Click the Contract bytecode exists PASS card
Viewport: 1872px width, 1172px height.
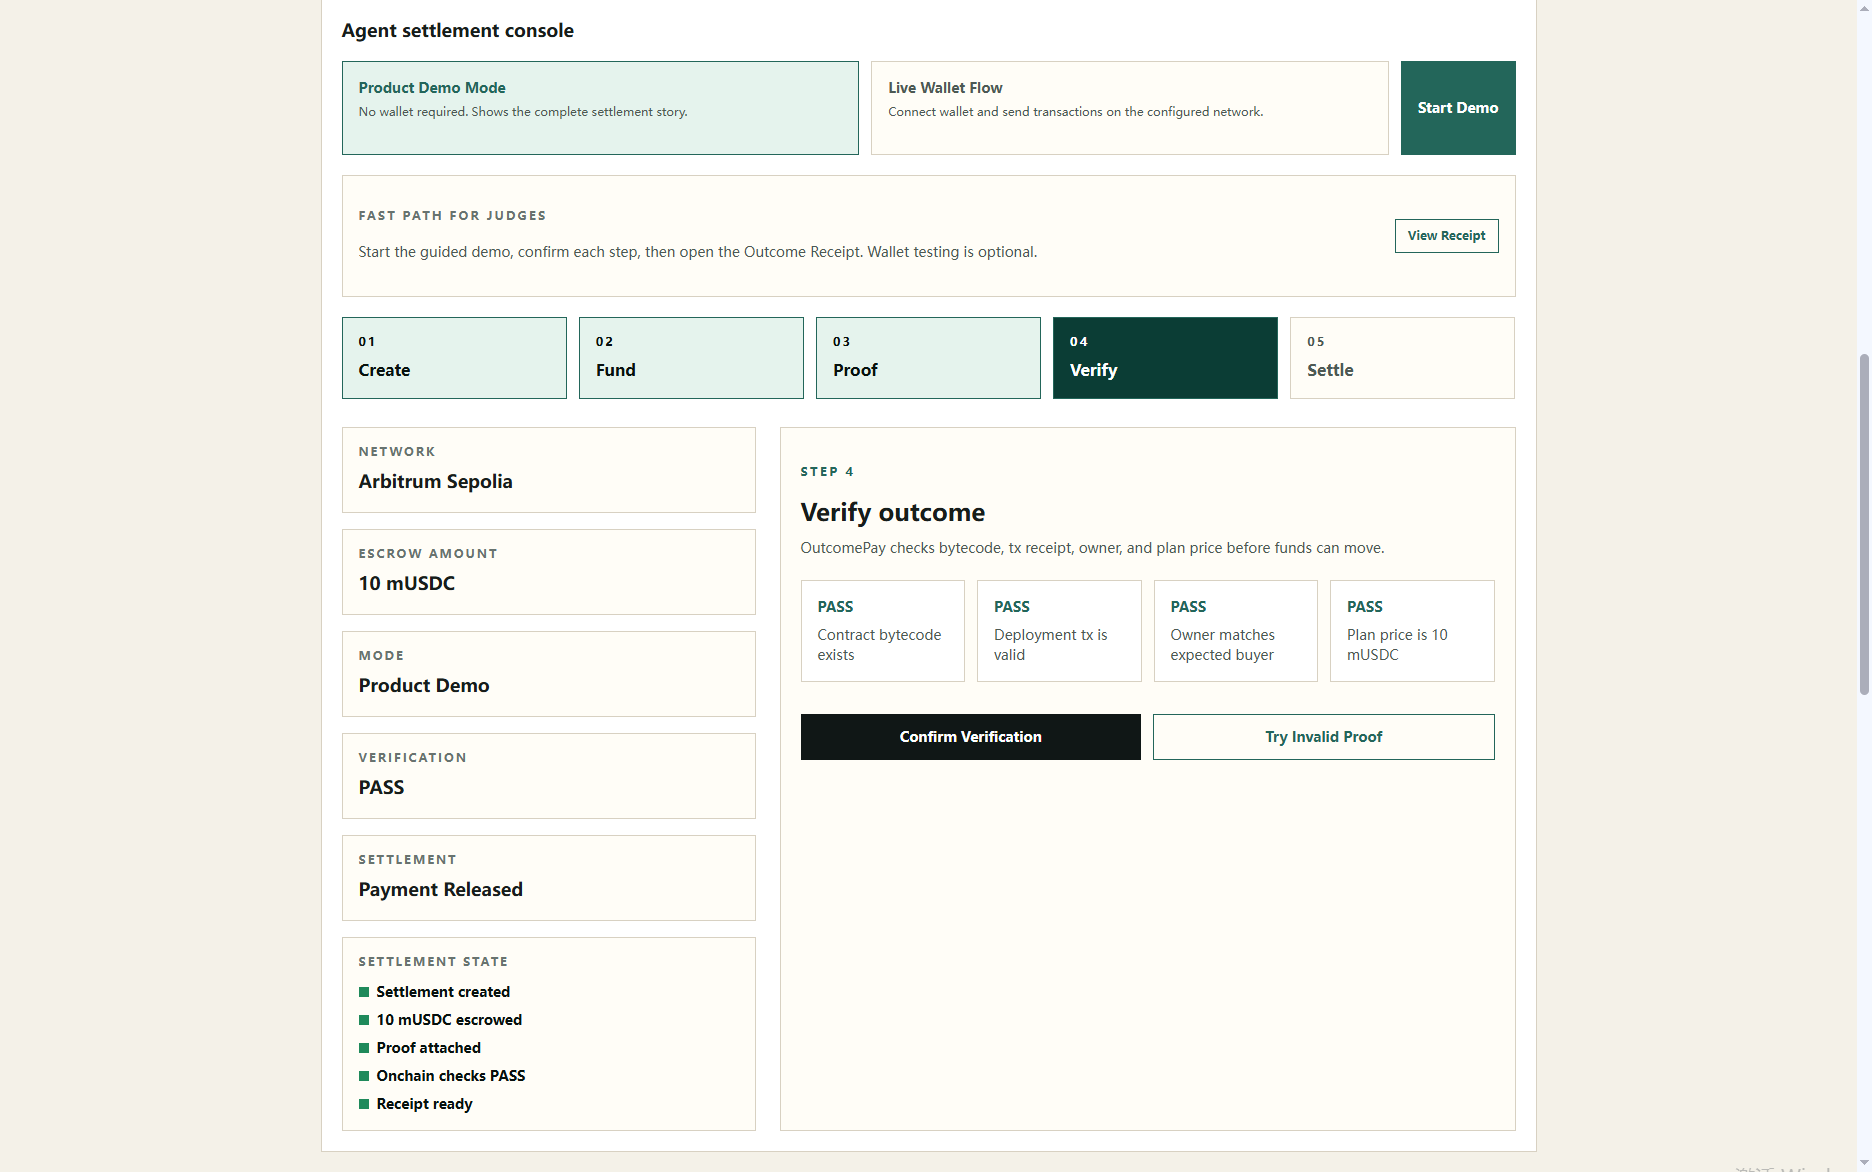coord(882,631)
